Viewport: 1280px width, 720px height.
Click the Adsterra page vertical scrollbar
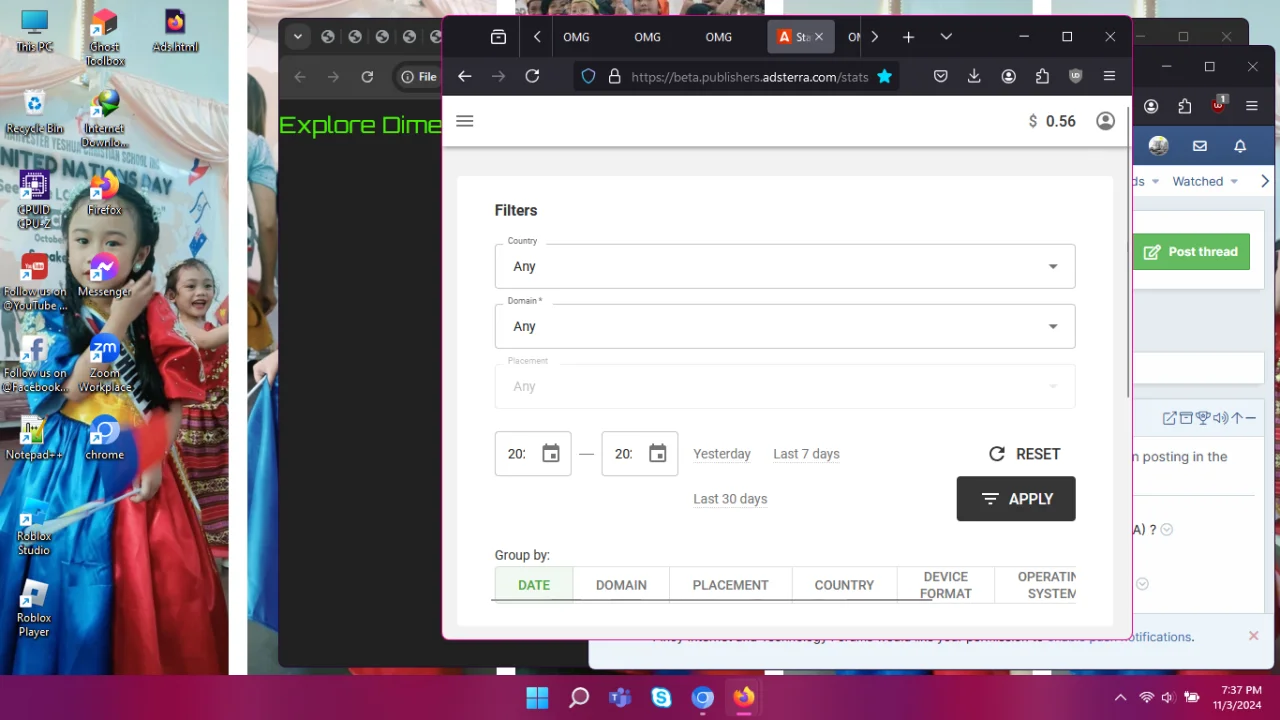click(1128, 250)
